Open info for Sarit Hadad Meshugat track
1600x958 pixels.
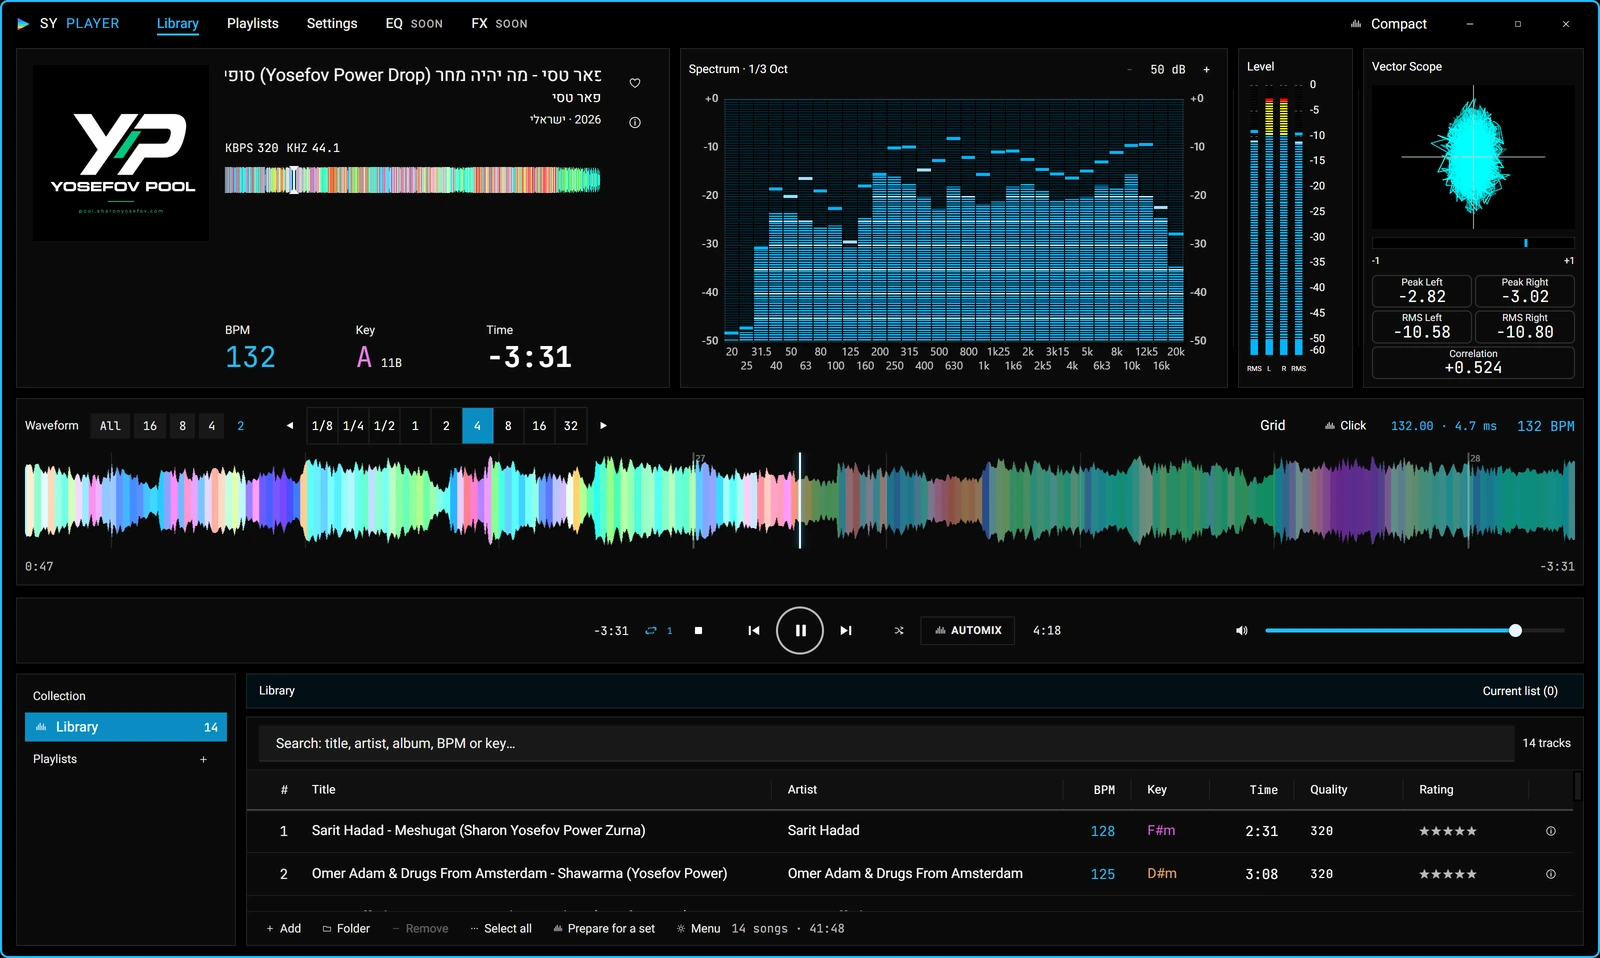(1551, 831)
